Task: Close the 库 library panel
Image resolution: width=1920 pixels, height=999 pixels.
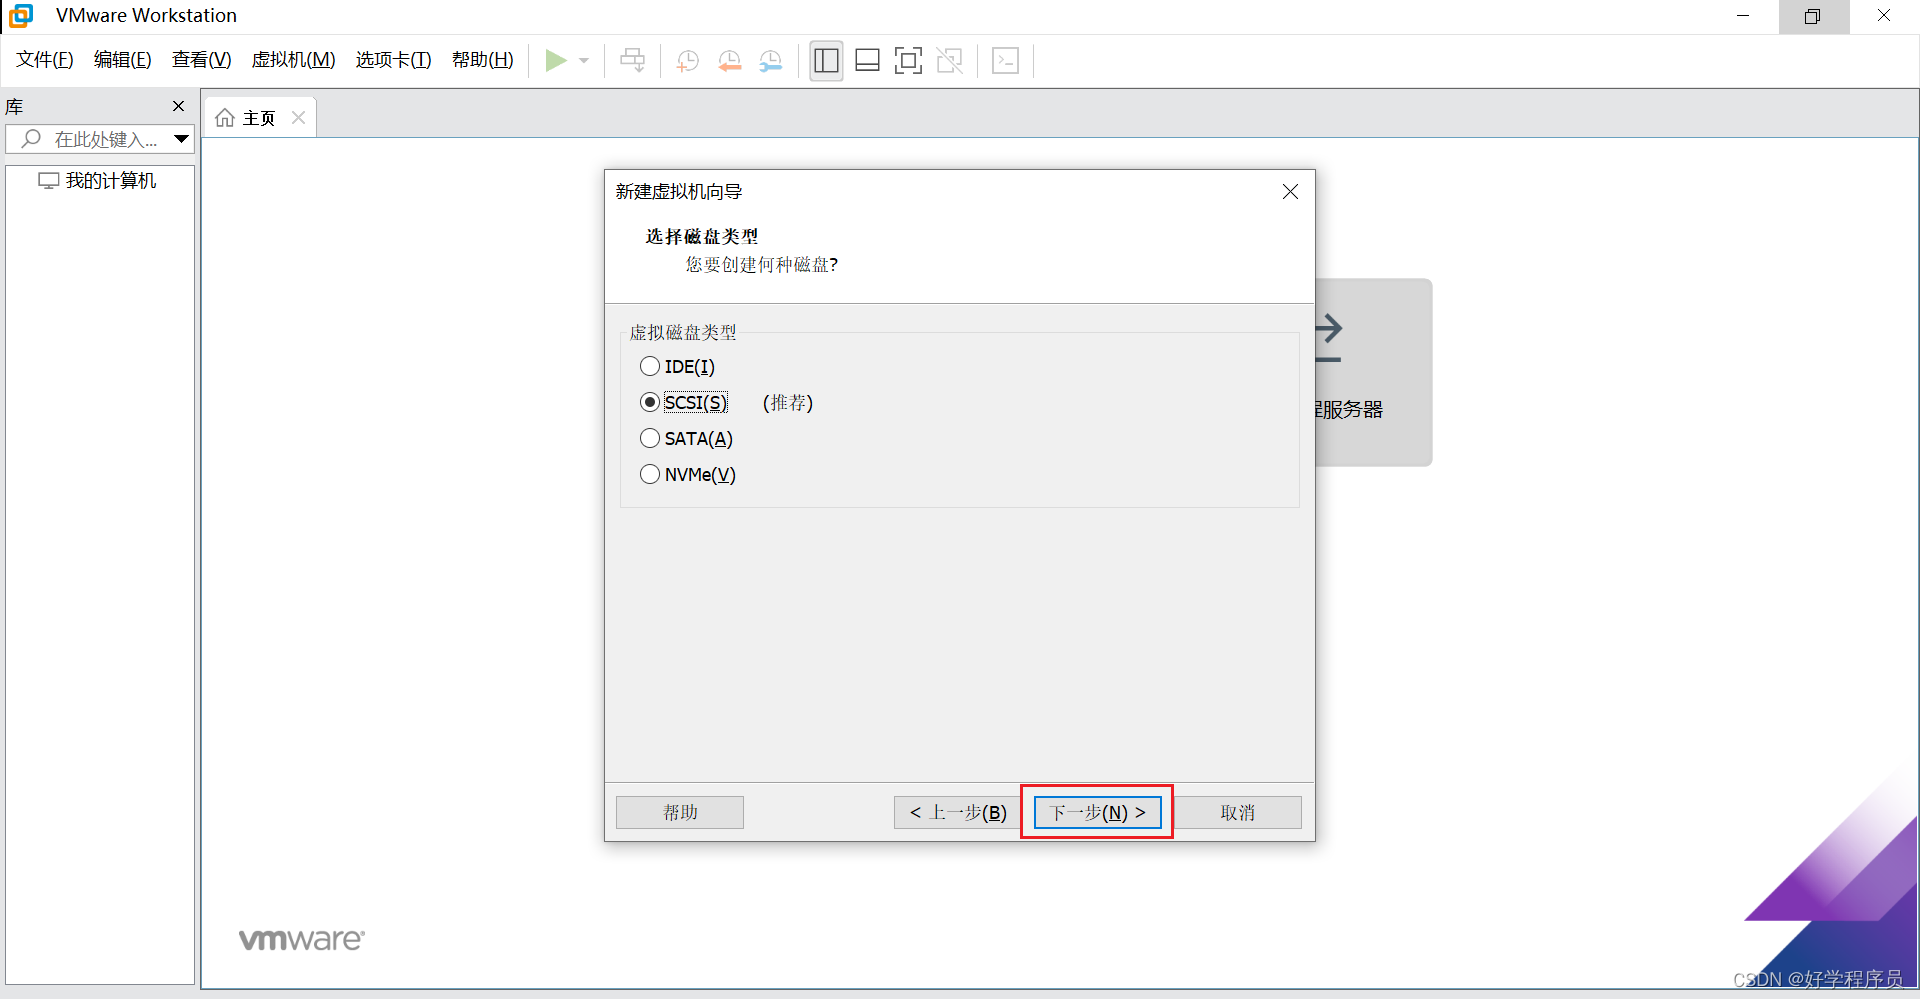Action: pyautogui.click(x=178, y=106)
